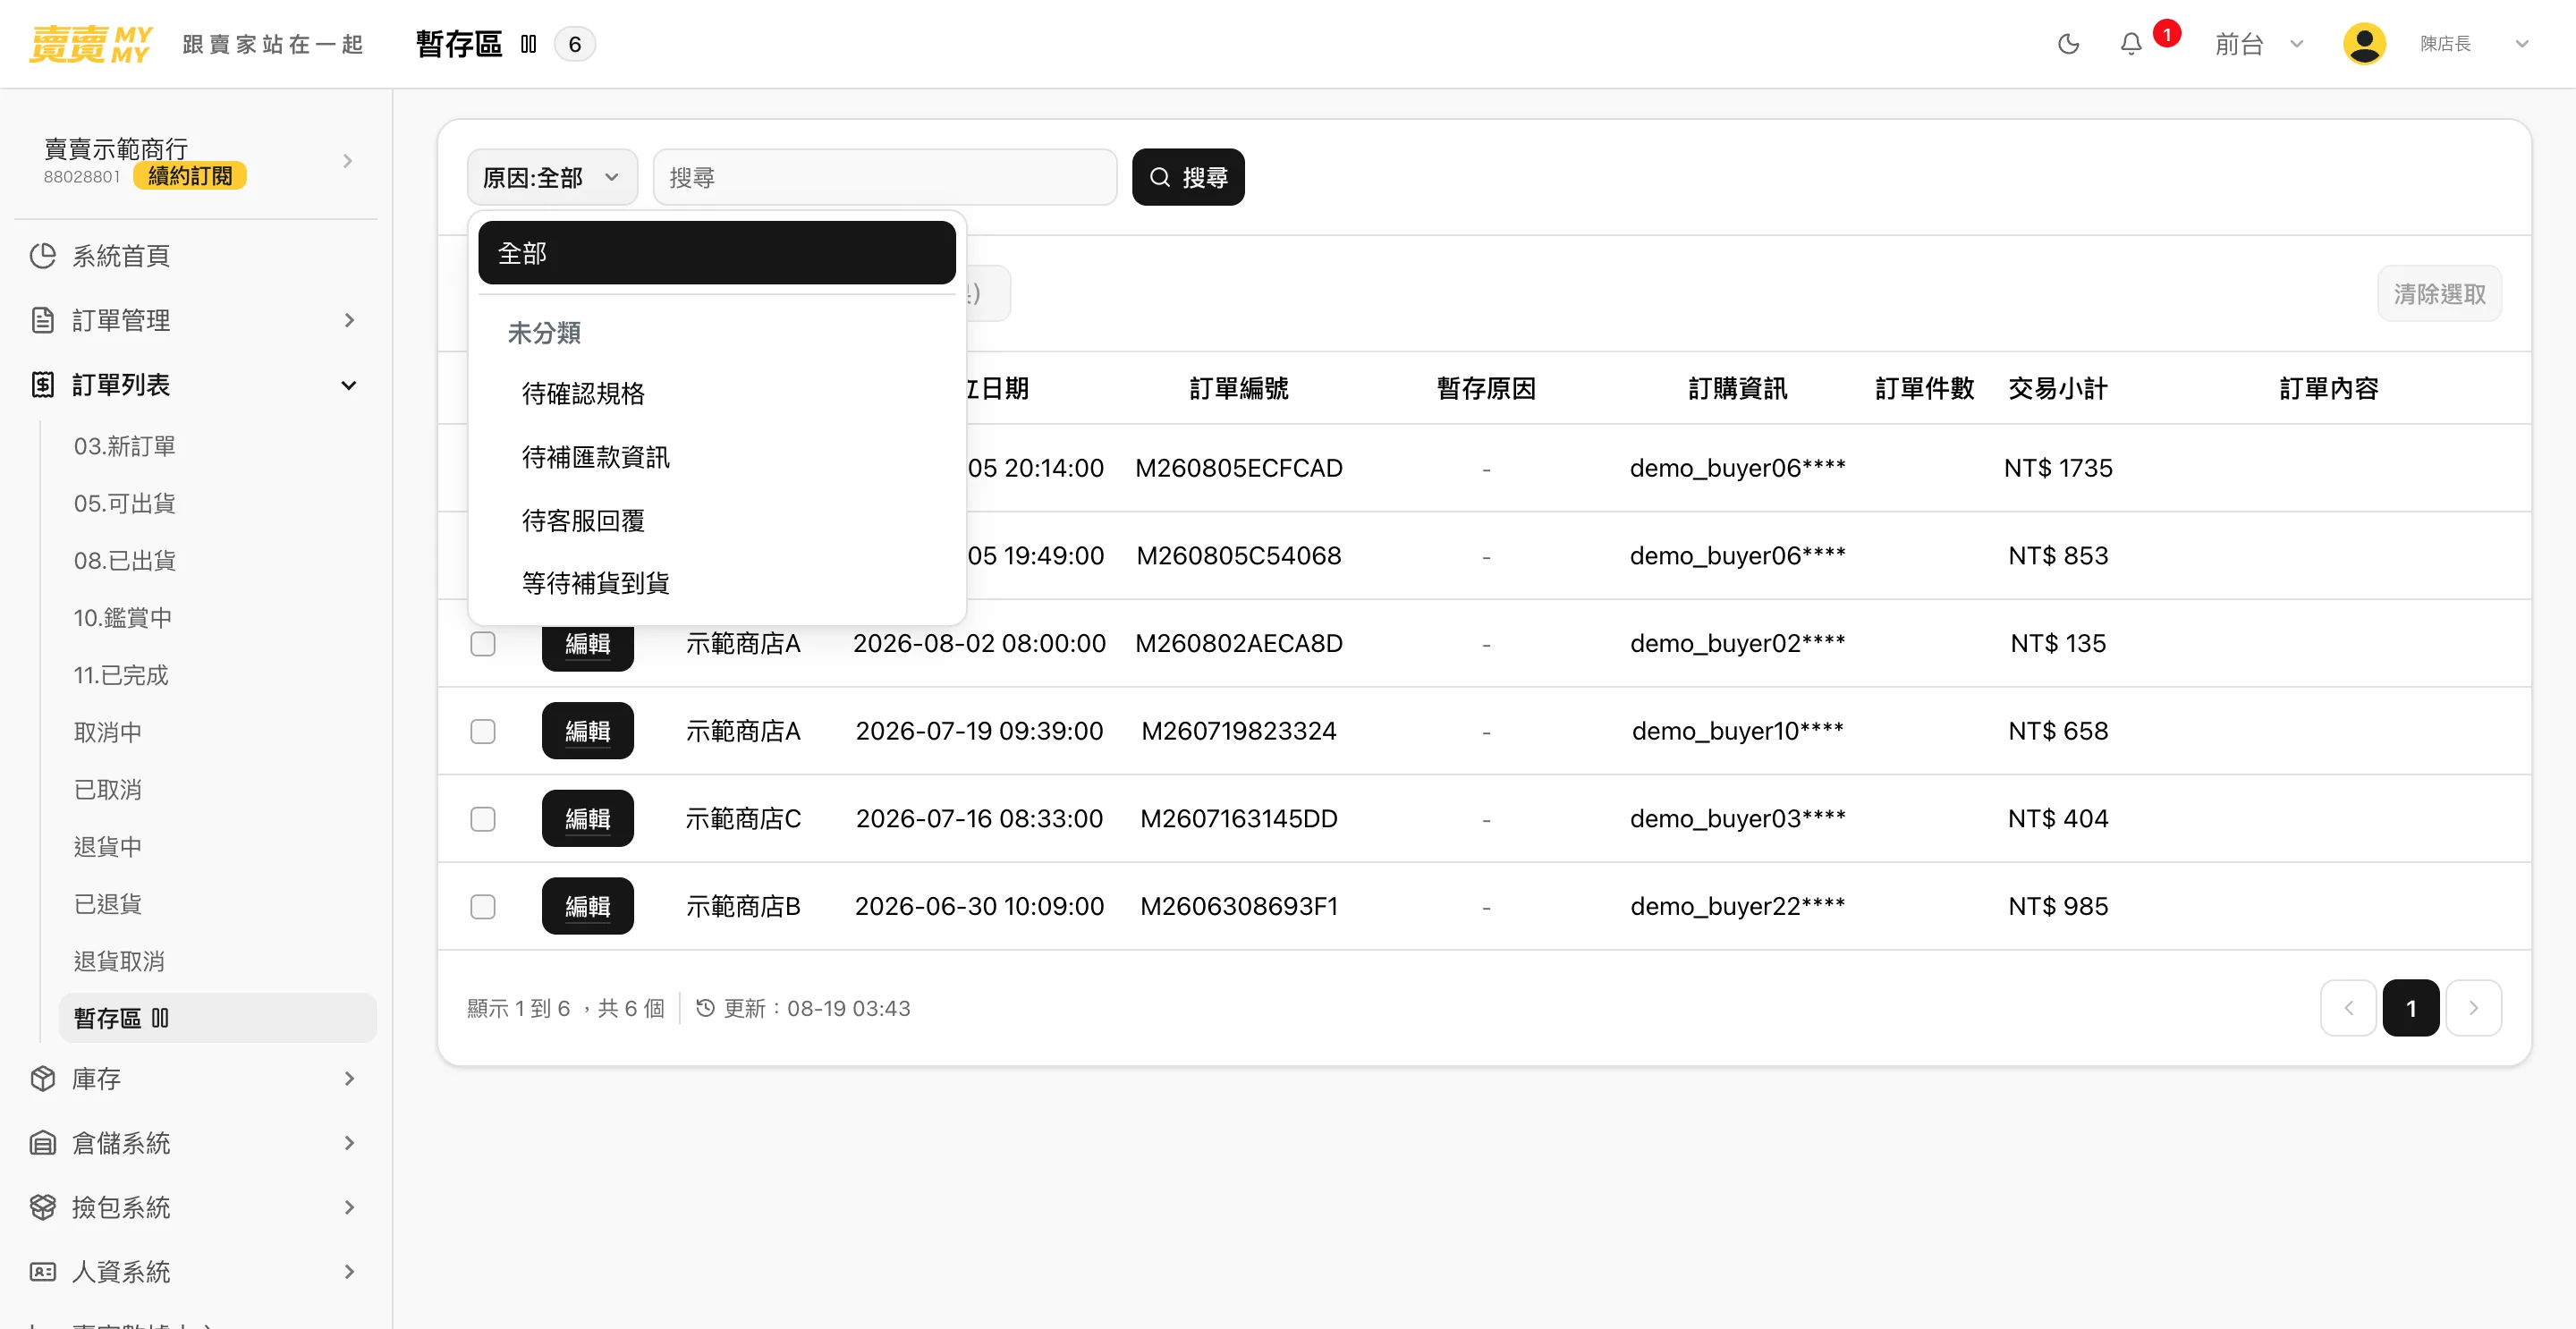This screenshot has width=2576, height=1329.
Task: Click the user avatar icon
Action: 2364,44
